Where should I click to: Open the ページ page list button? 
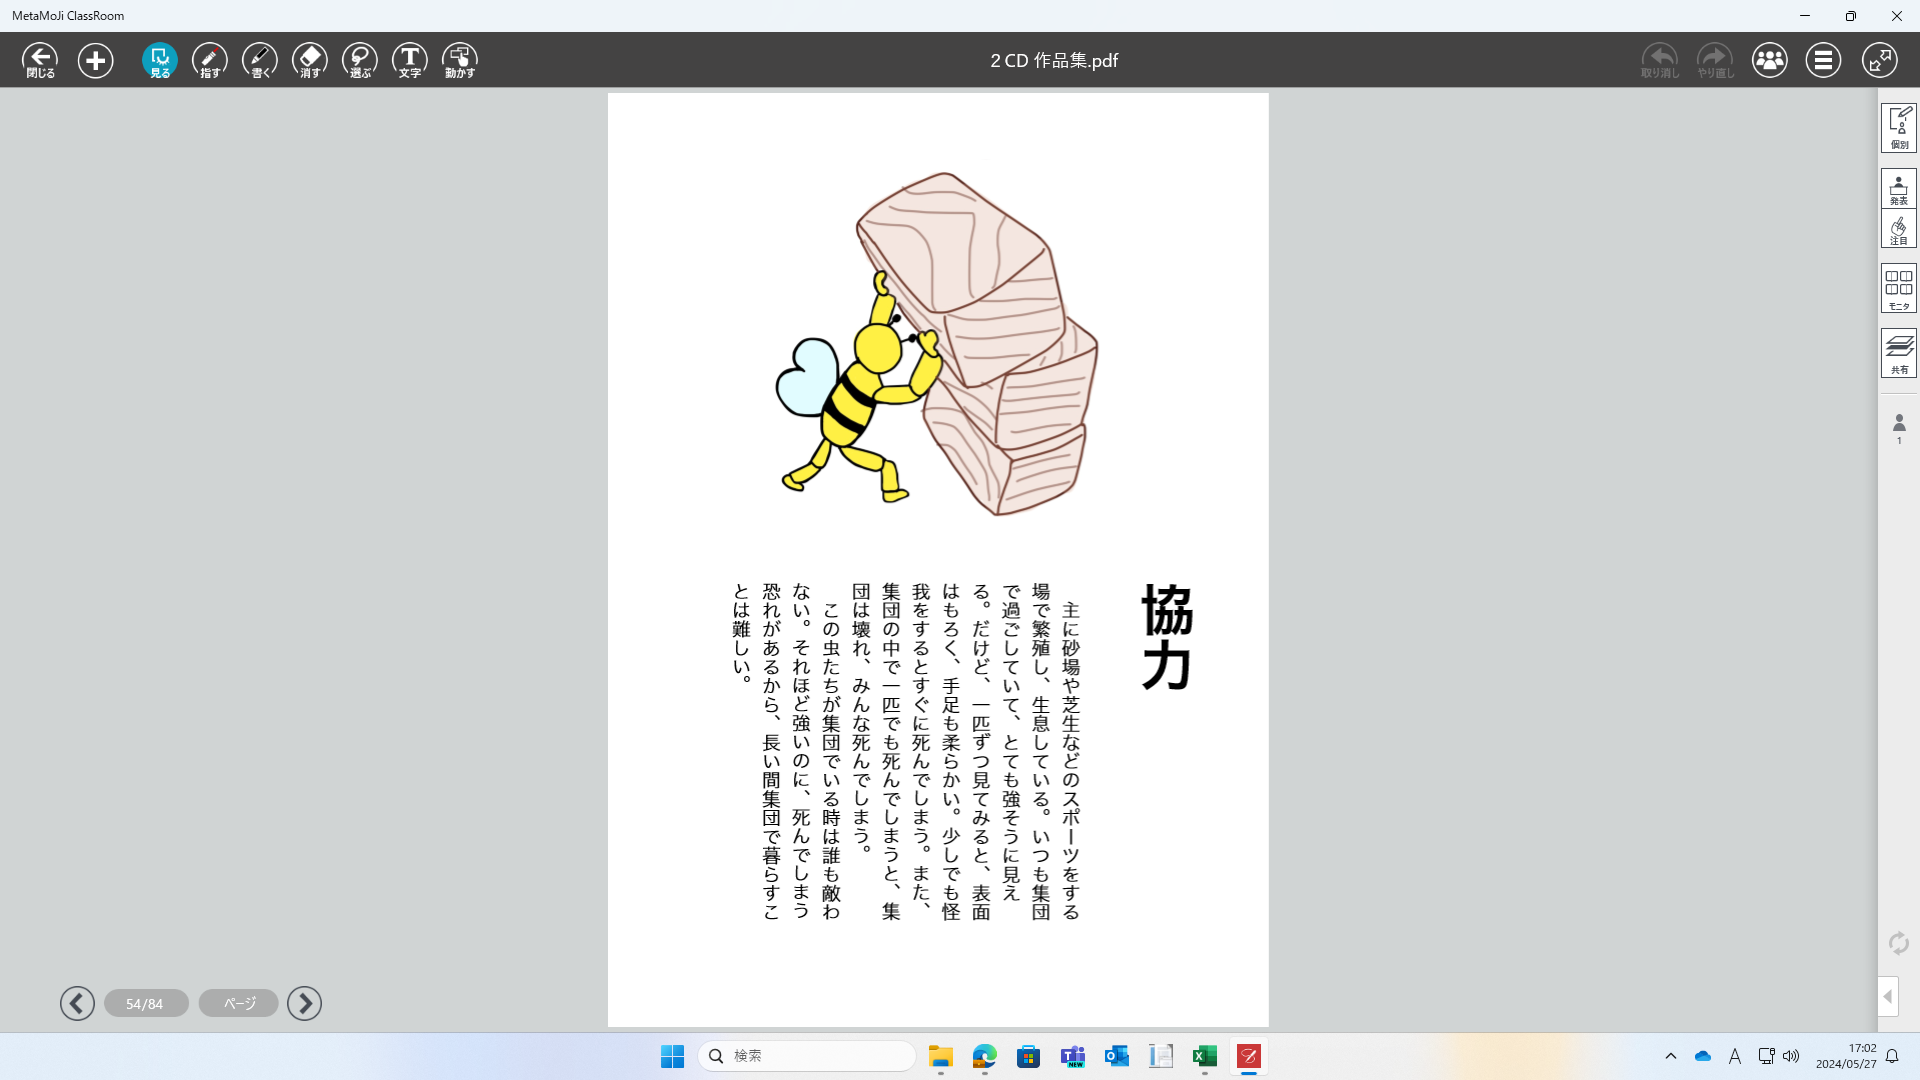click(x=238, y=1003)
